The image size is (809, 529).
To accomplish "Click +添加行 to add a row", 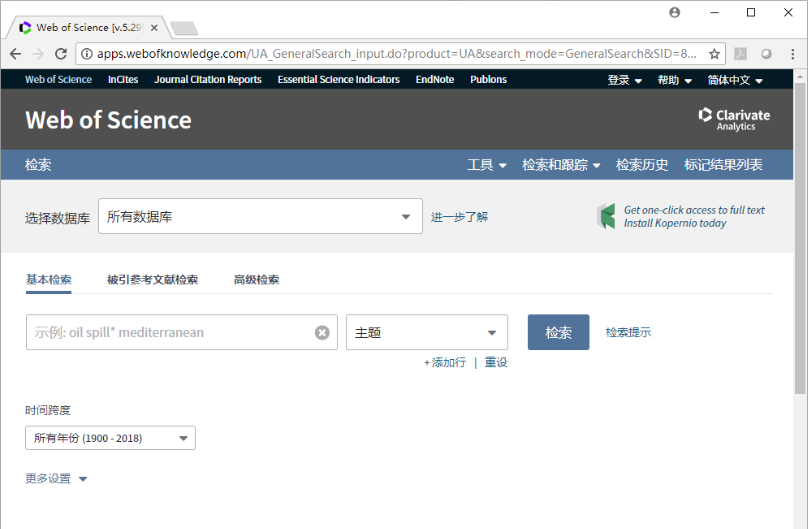I will [x=445, y=362].
